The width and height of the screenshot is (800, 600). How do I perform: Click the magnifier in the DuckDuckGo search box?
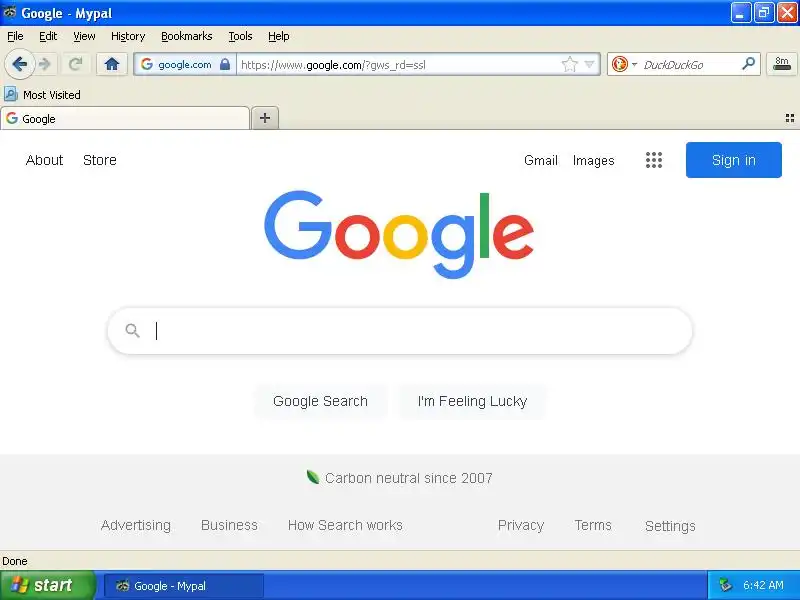point(748,64)
